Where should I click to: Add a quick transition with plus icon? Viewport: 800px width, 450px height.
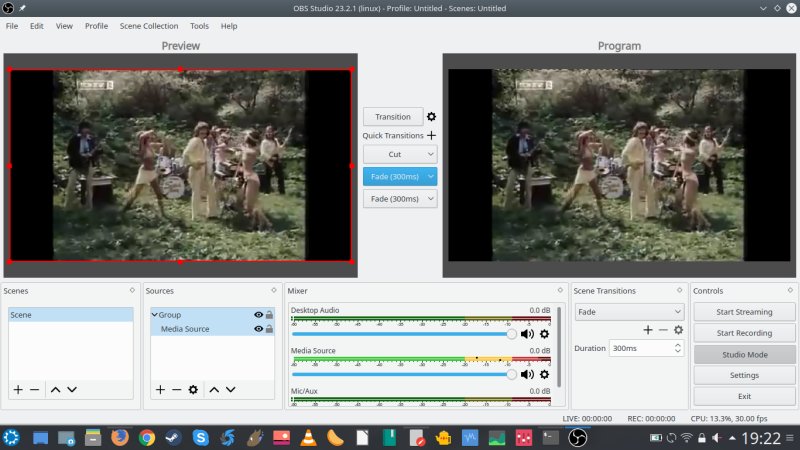(x=431, y=135)
